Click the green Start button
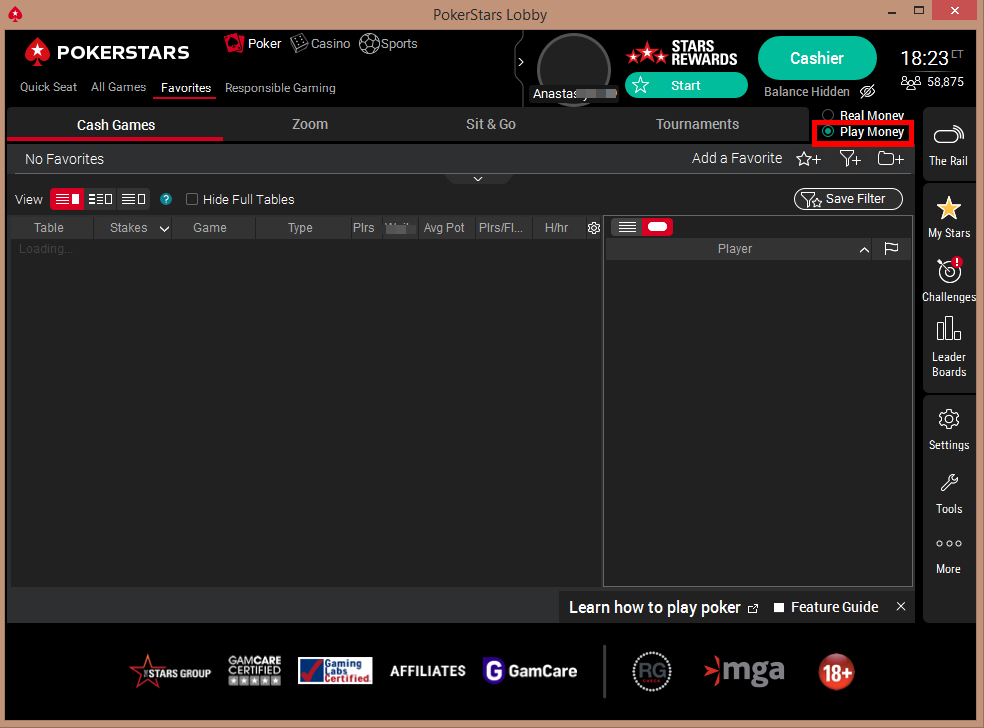This screenshot has height=728, width=984. coord(686,85)
